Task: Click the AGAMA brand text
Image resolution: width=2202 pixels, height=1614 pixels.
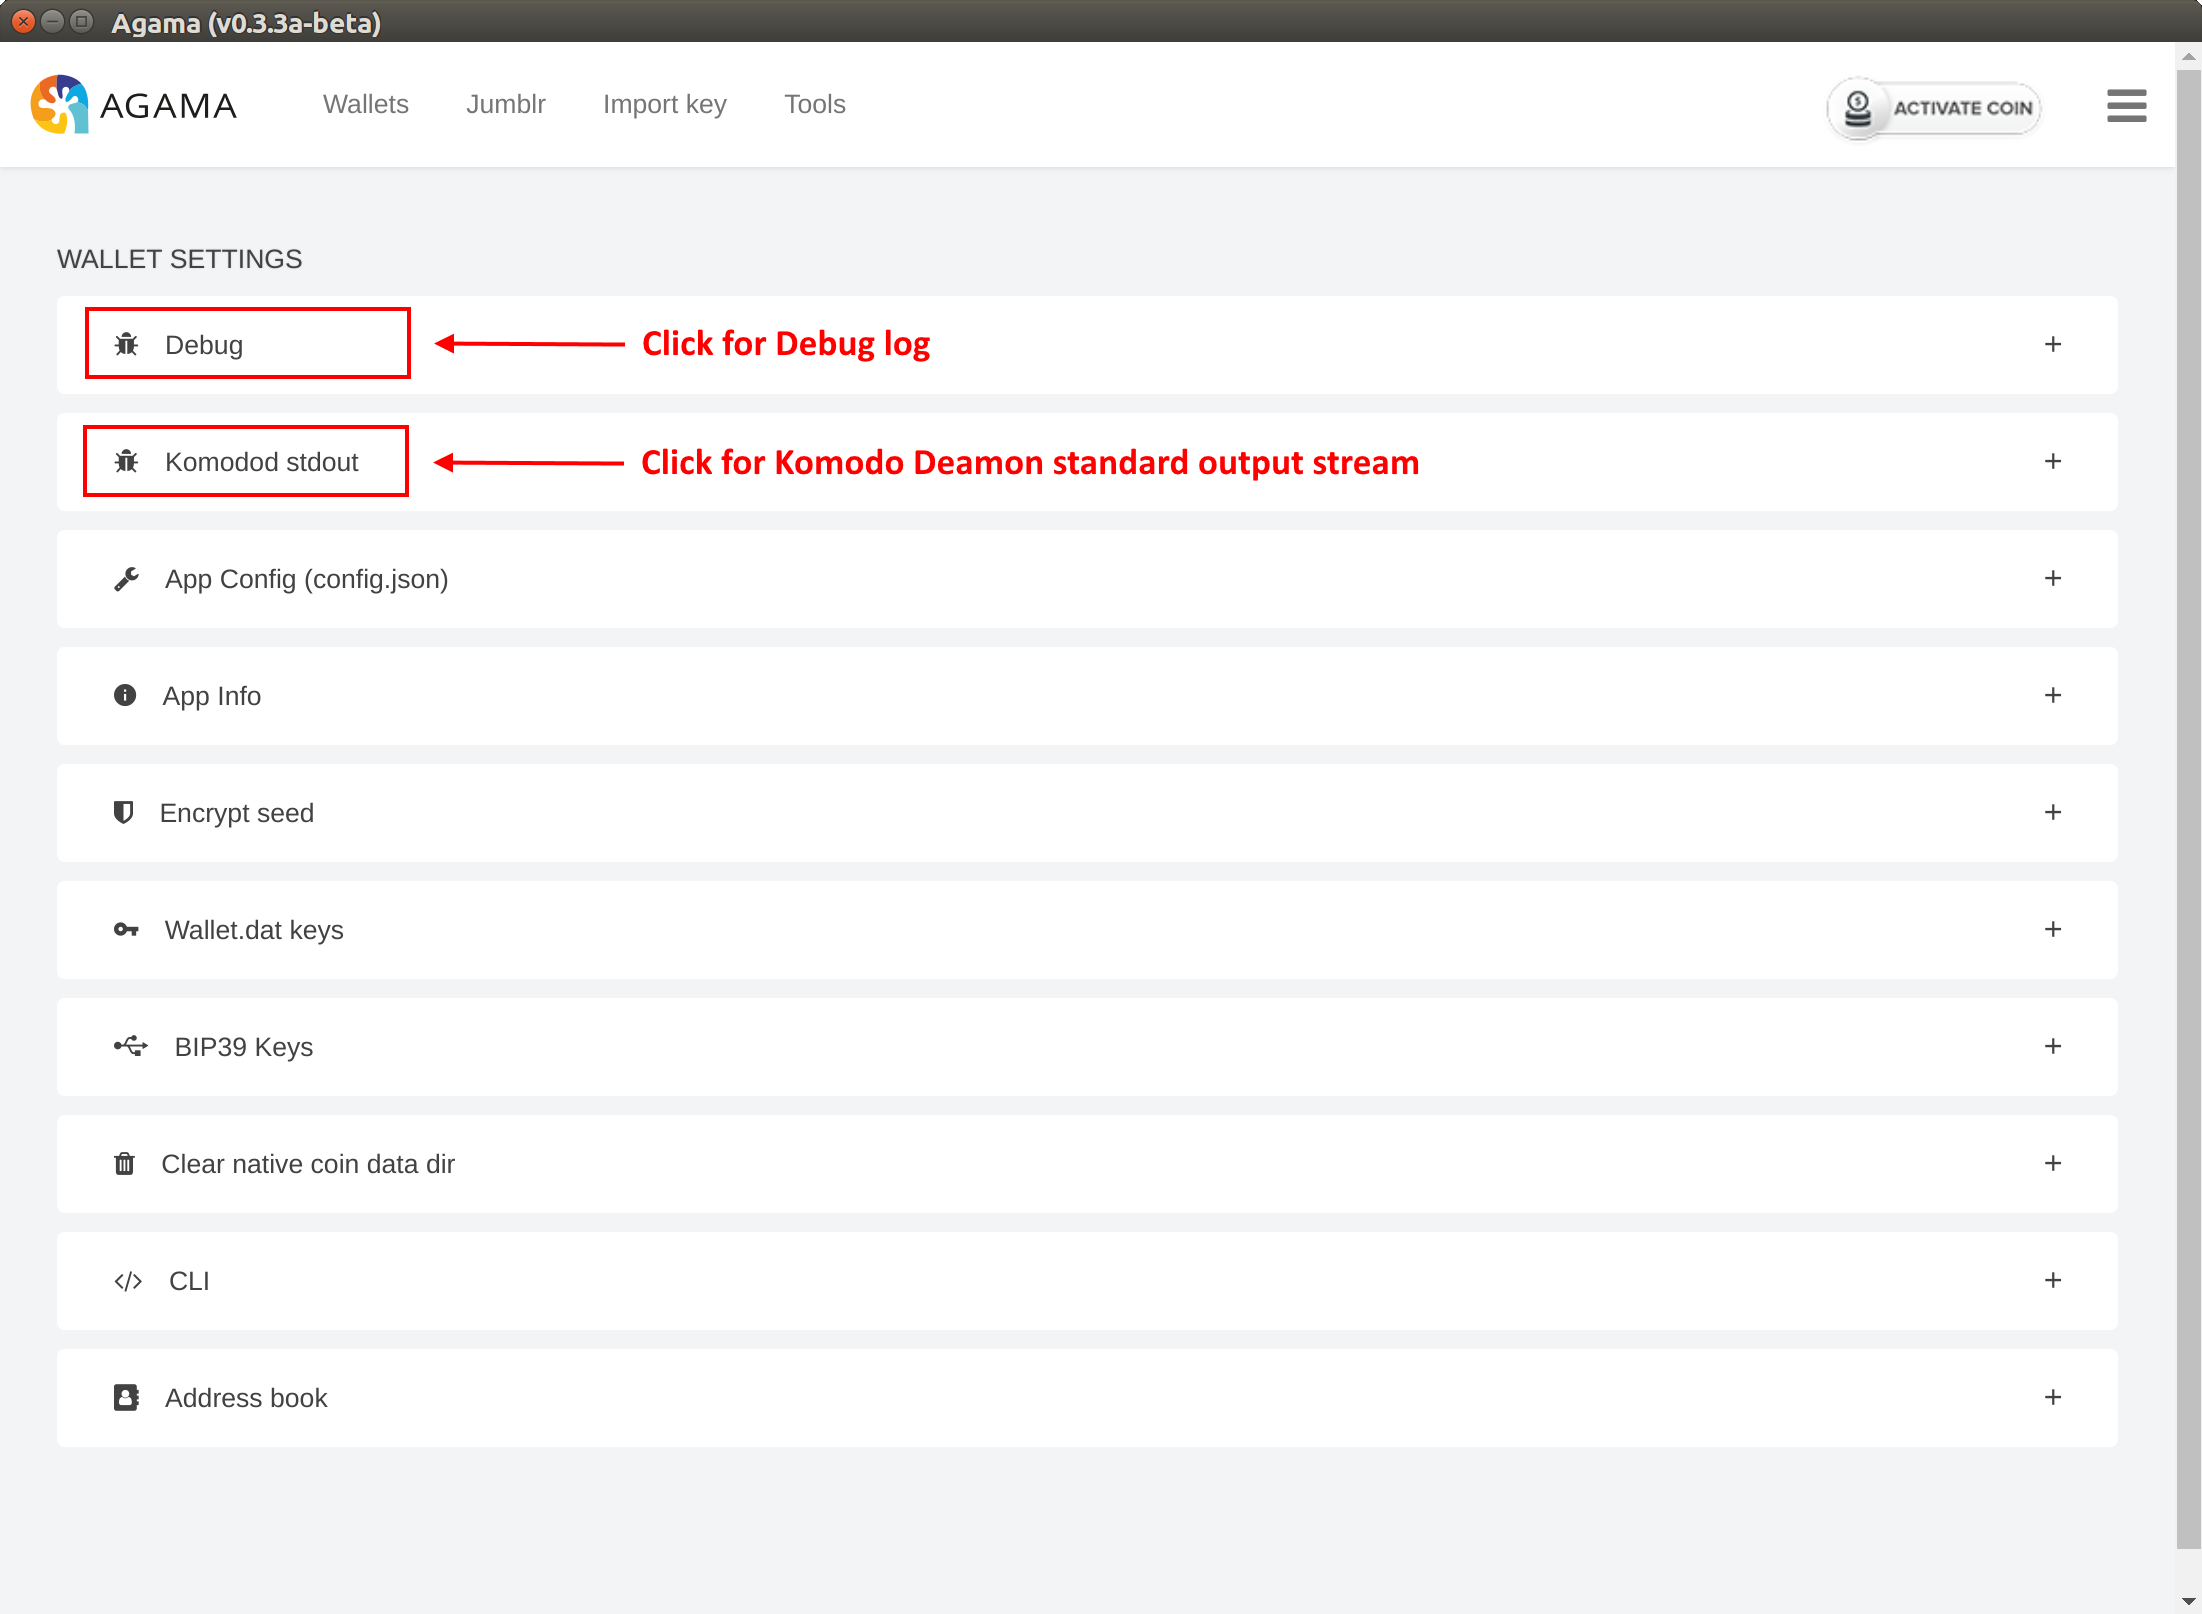Action: 168,106
